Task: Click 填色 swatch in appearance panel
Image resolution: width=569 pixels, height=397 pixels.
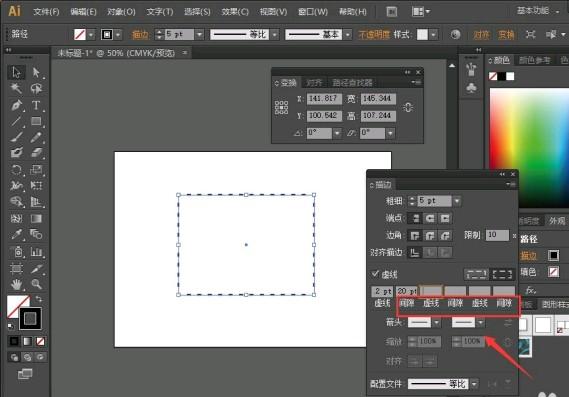Action: (x=553, y=272)
